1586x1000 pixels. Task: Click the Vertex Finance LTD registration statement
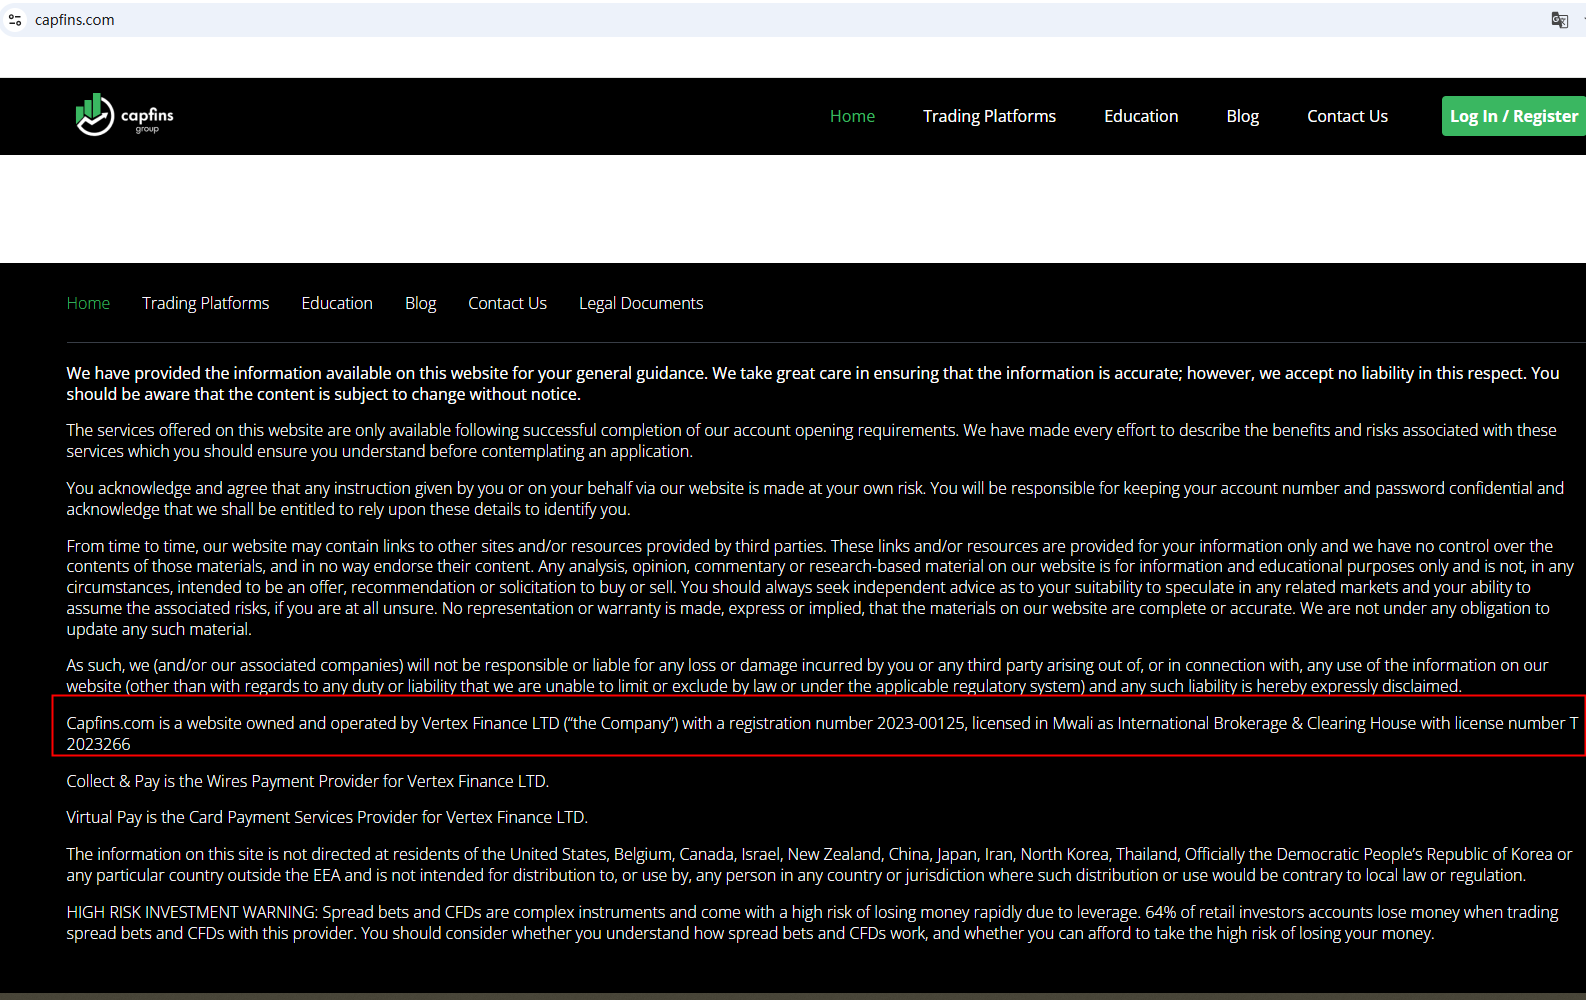822,734
